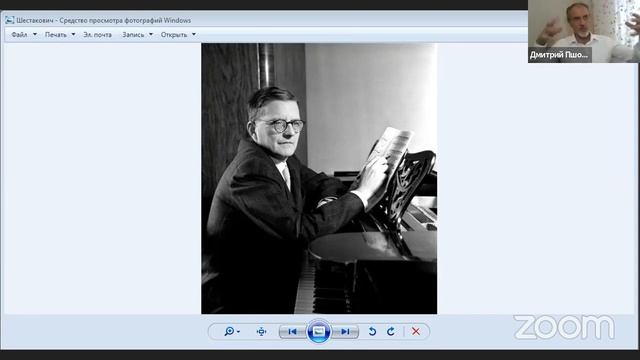Expand the Запись dropdown arrow
The image size is (640, 360).
pos(151,35)
